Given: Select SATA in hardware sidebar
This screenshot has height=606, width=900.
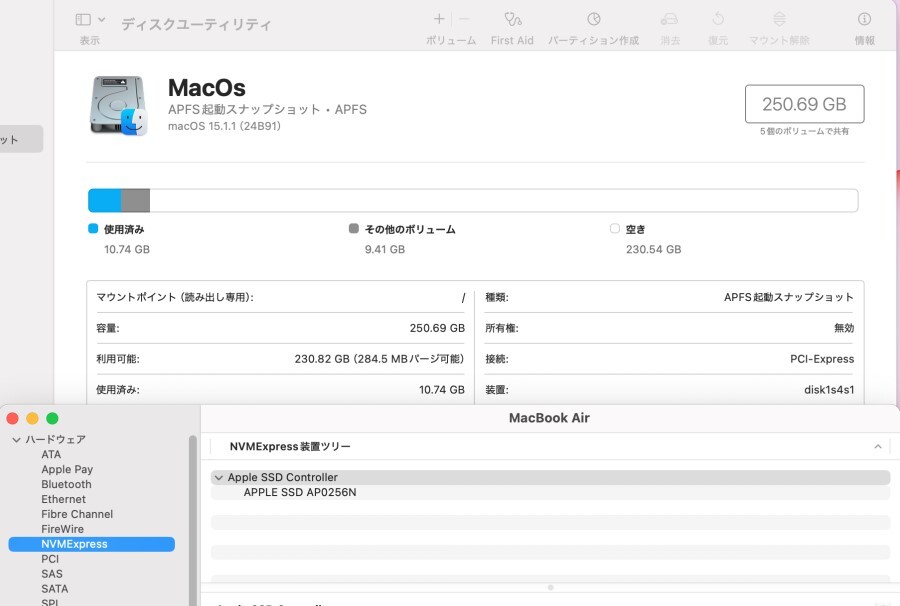Looking at the screenshot, I should tap(55, 588).
